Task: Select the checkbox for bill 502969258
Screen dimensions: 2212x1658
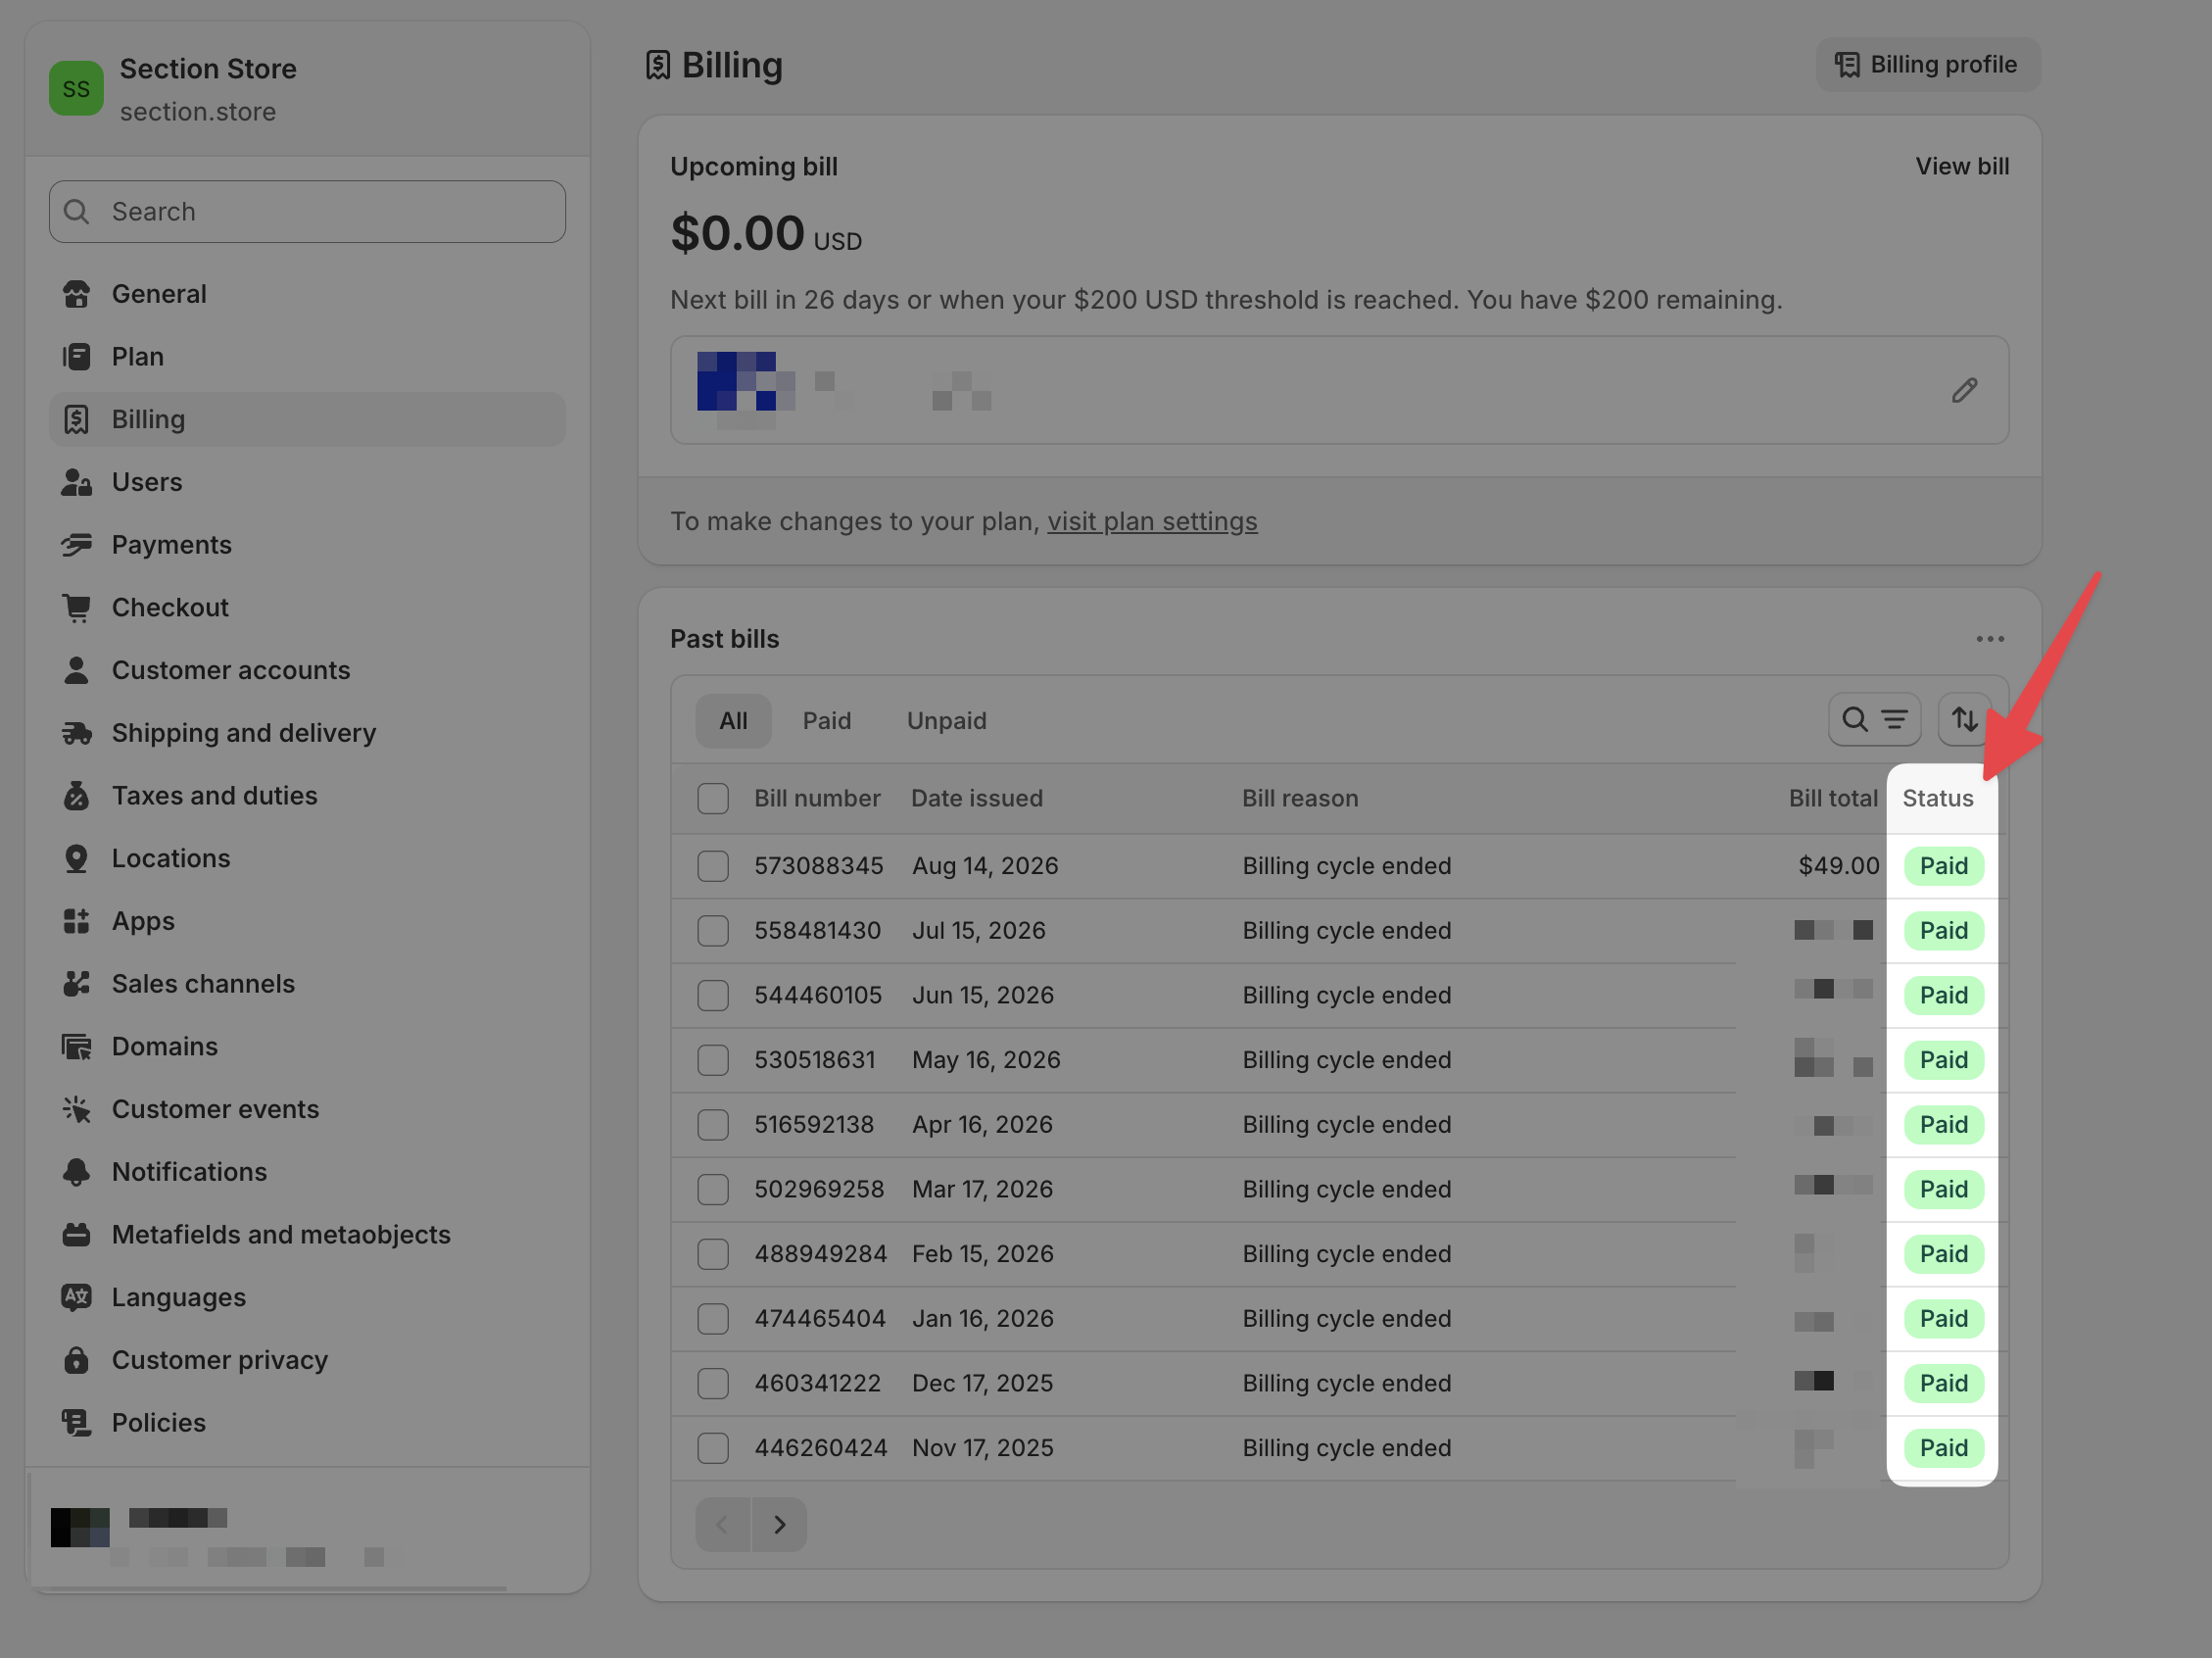Action: click(x=713, y=1190)
